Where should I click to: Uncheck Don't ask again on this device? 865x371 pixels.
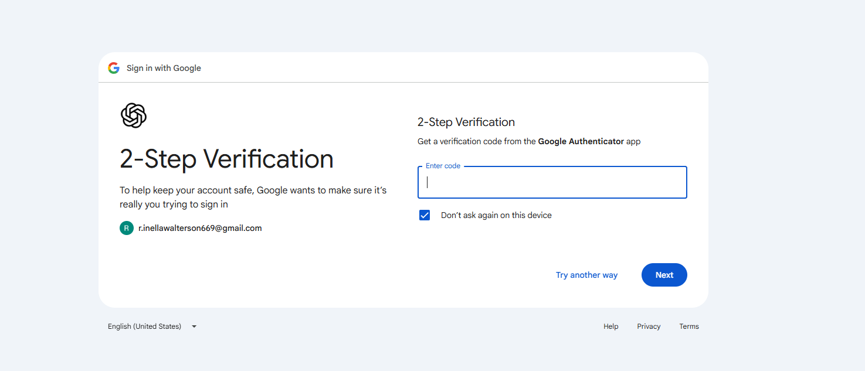424,215
